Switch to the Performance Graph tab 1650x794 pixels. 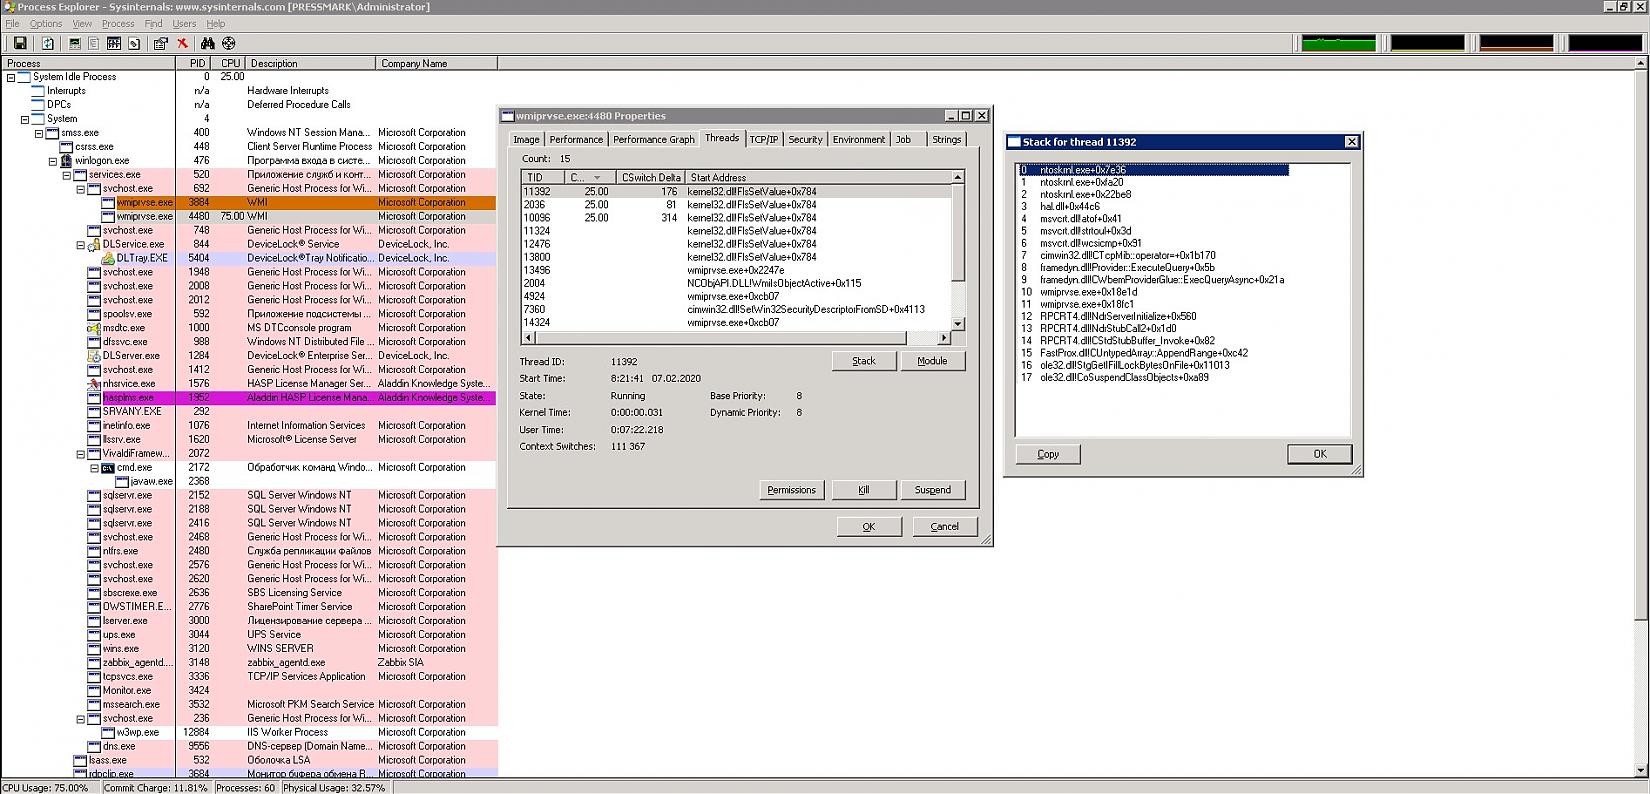(x=653, y=140)
